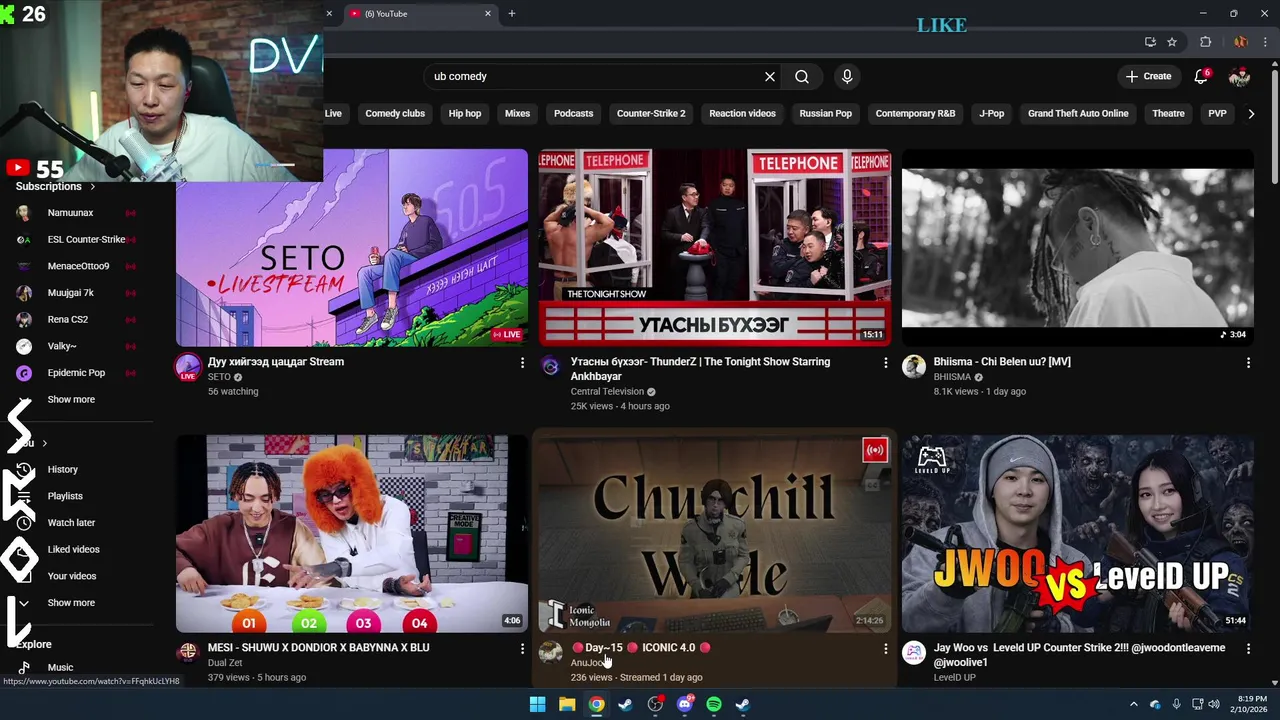Open the account avatar menu
This screenshot has width=1280, height=720.
click(x=1239, y=76)
